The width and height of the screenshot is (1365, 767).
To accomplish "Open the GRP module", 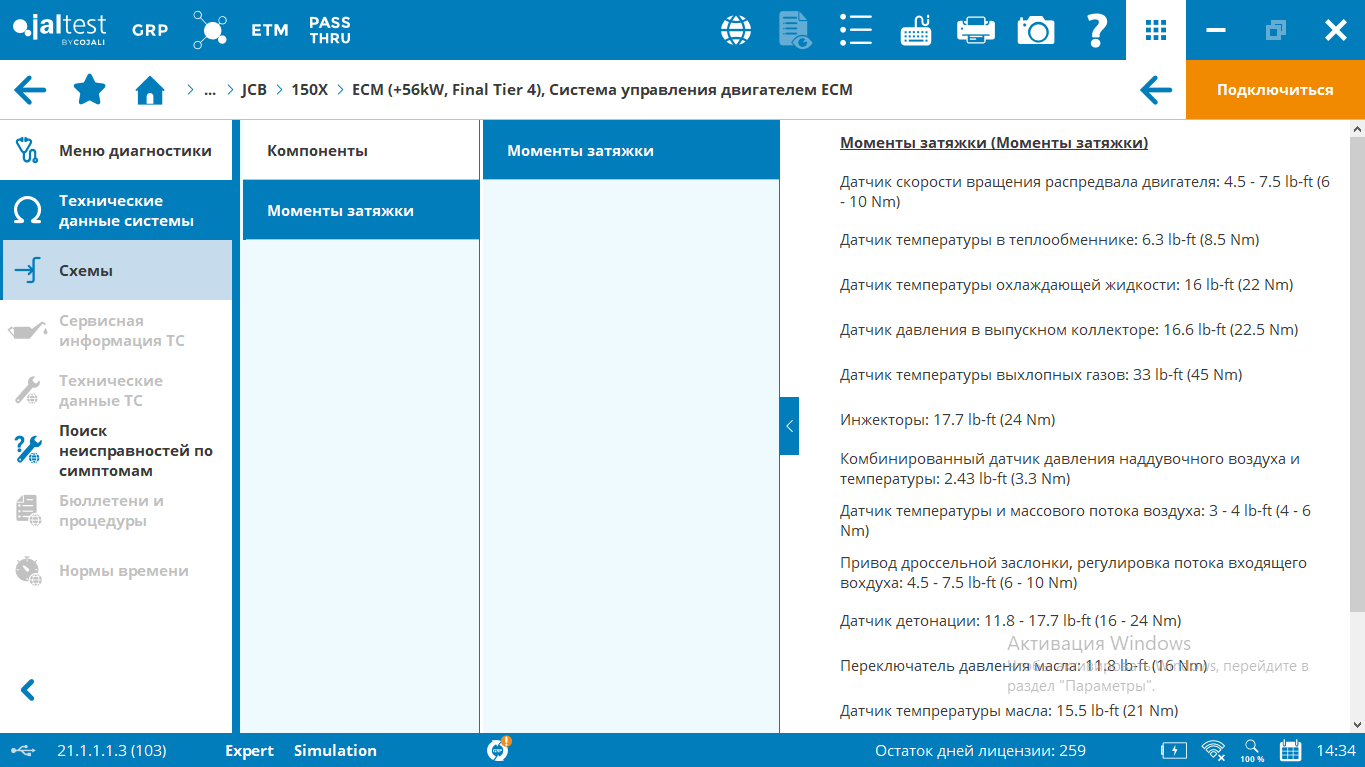I will point(150,30).
